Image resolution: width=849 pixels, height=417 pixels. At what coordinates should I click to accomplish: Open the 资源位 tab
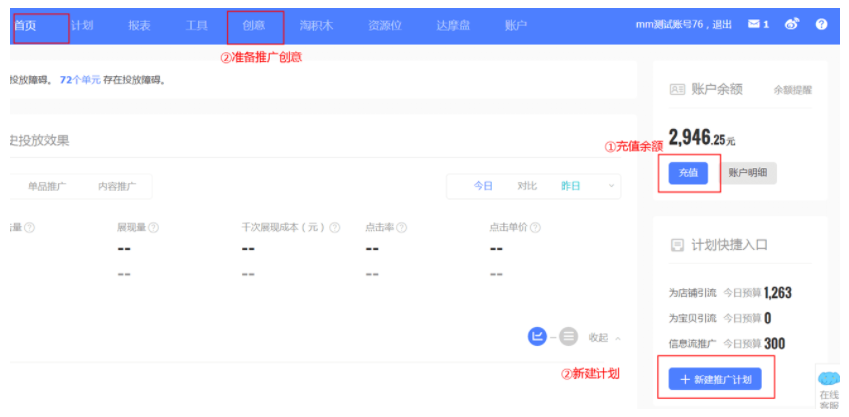click(x=385, y=25)
